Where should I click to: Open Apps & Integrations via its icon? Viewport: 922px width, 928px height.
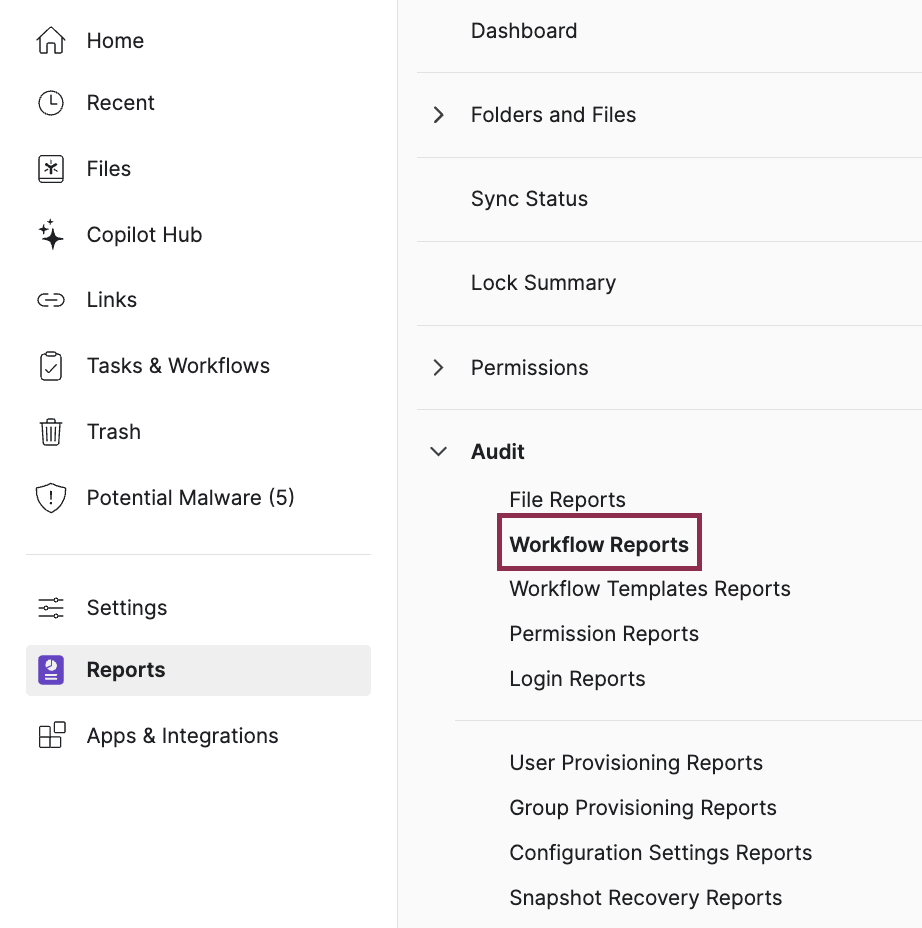(51, 735)
